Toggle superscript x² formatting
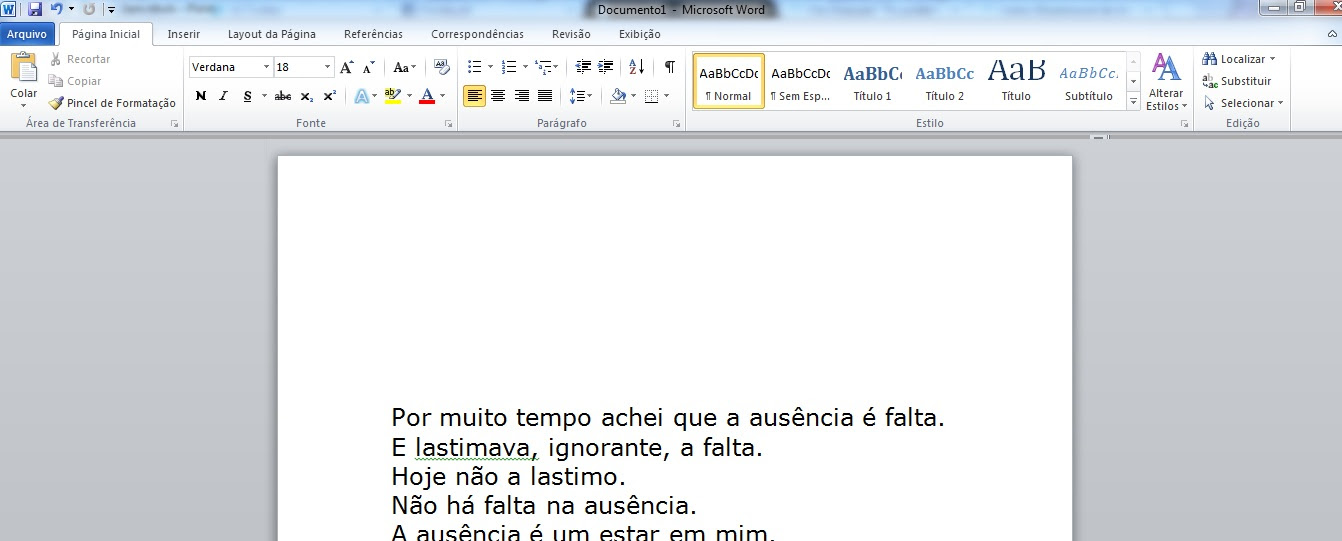 329,96
